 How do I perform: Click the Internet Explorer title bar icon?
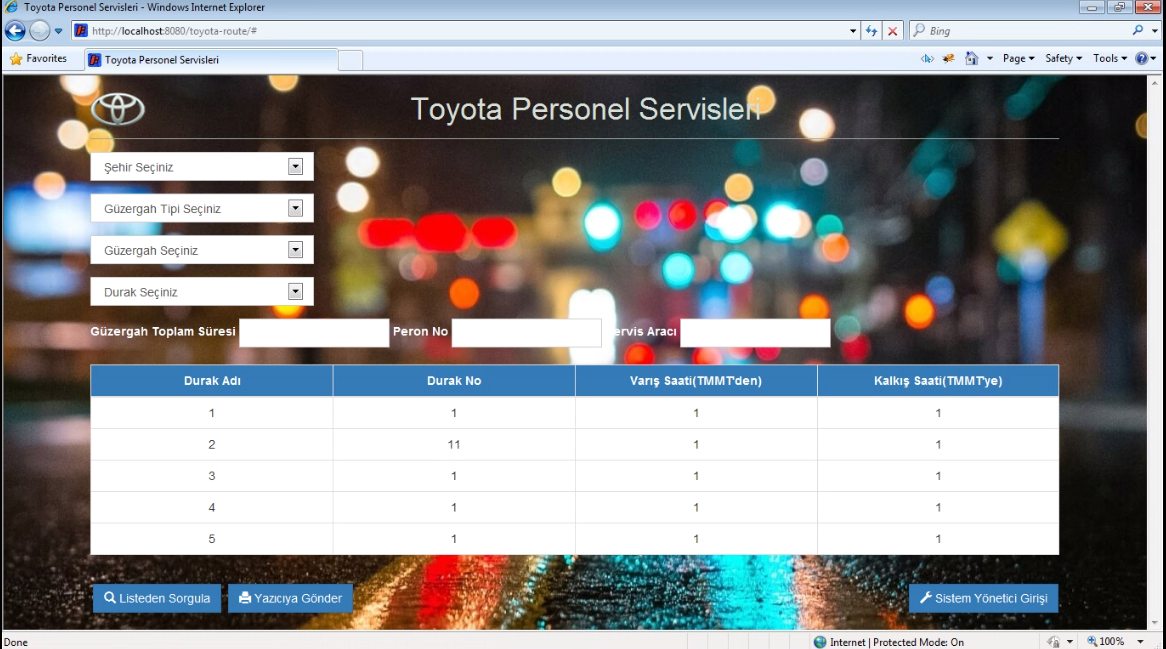tap(11, 7)
